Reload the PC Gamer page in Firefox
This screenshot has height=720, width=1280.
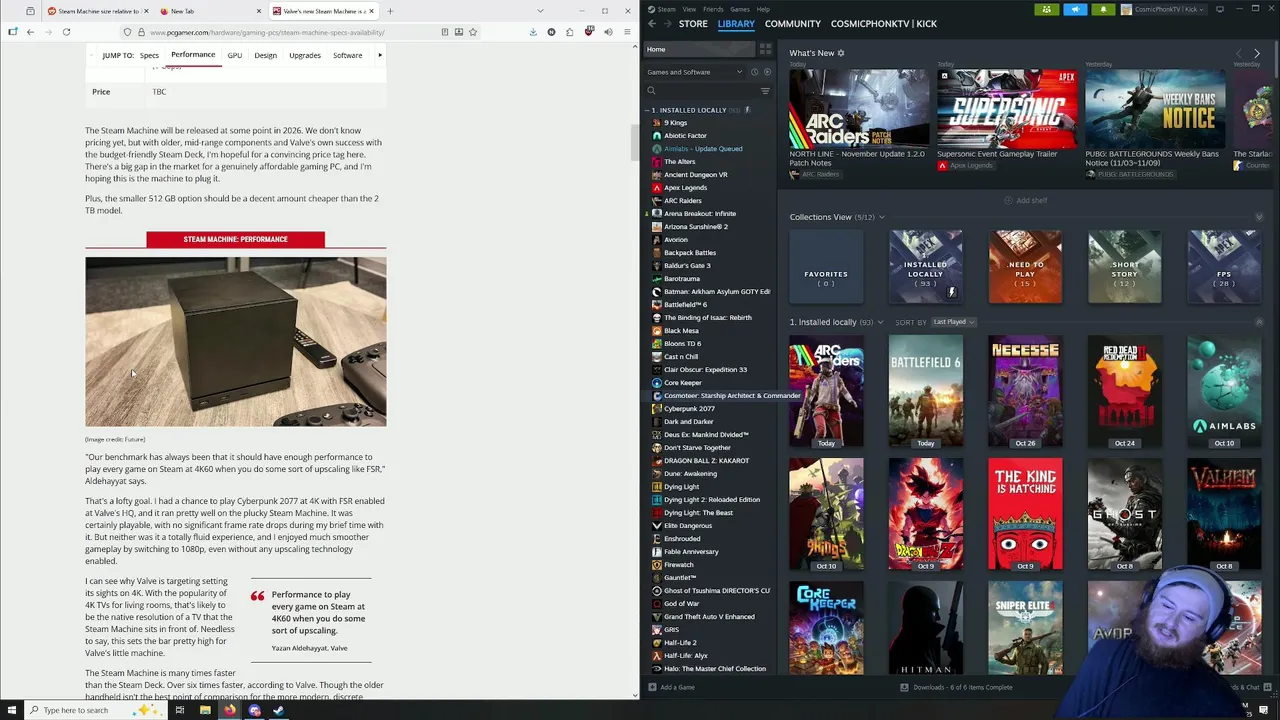pyautogui.click(x=66, y=32)
